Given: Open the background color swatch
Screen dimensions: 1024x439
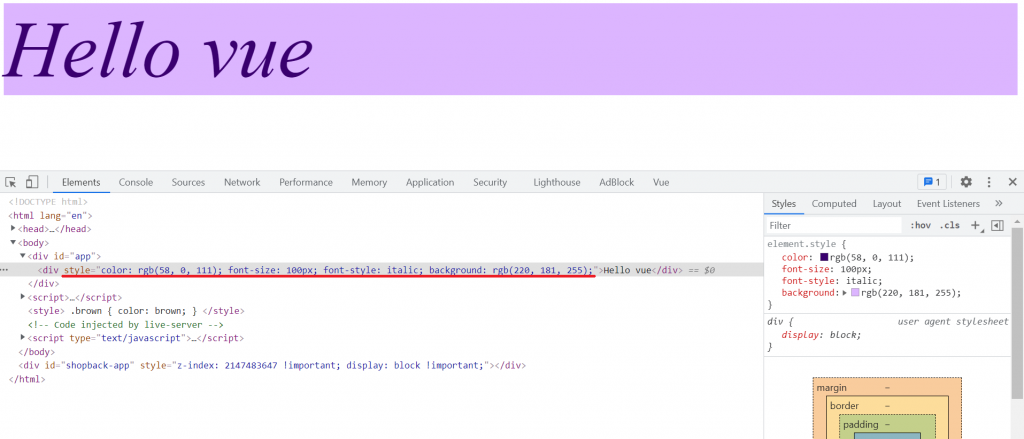Looking at the screenshot, I should pyautogui.click(x=855, y=293).
